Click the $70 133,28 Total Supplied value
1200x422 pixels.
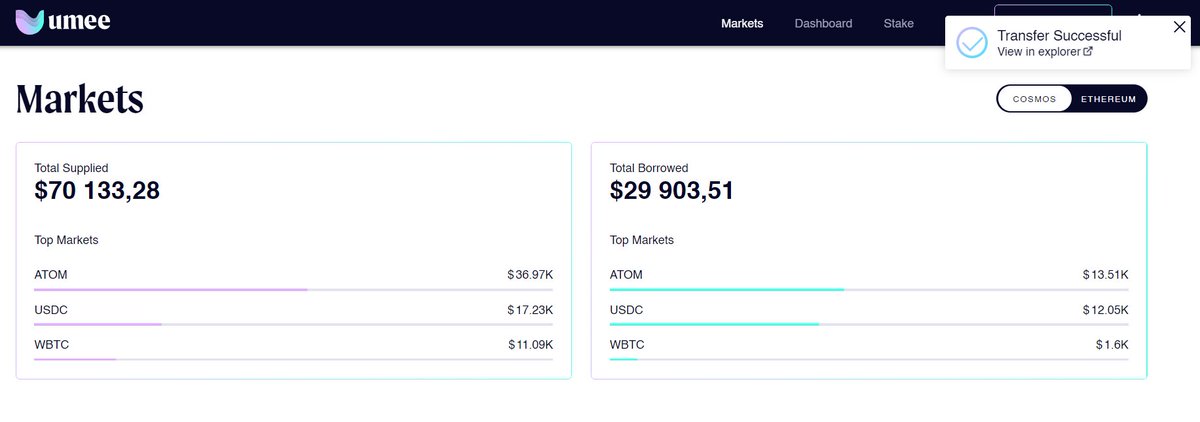97,190
